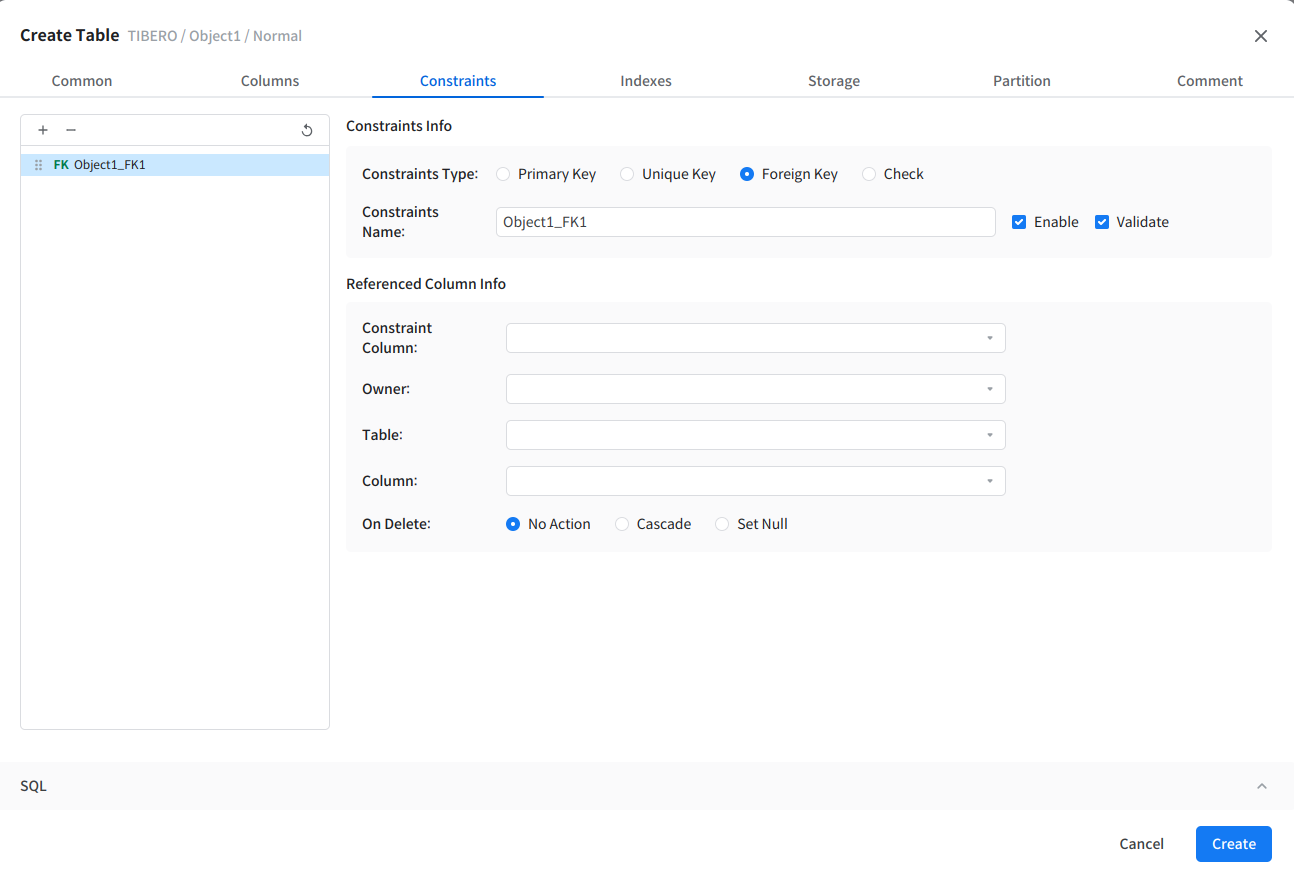Click the plus icon to add constraint

coord(43,130)
